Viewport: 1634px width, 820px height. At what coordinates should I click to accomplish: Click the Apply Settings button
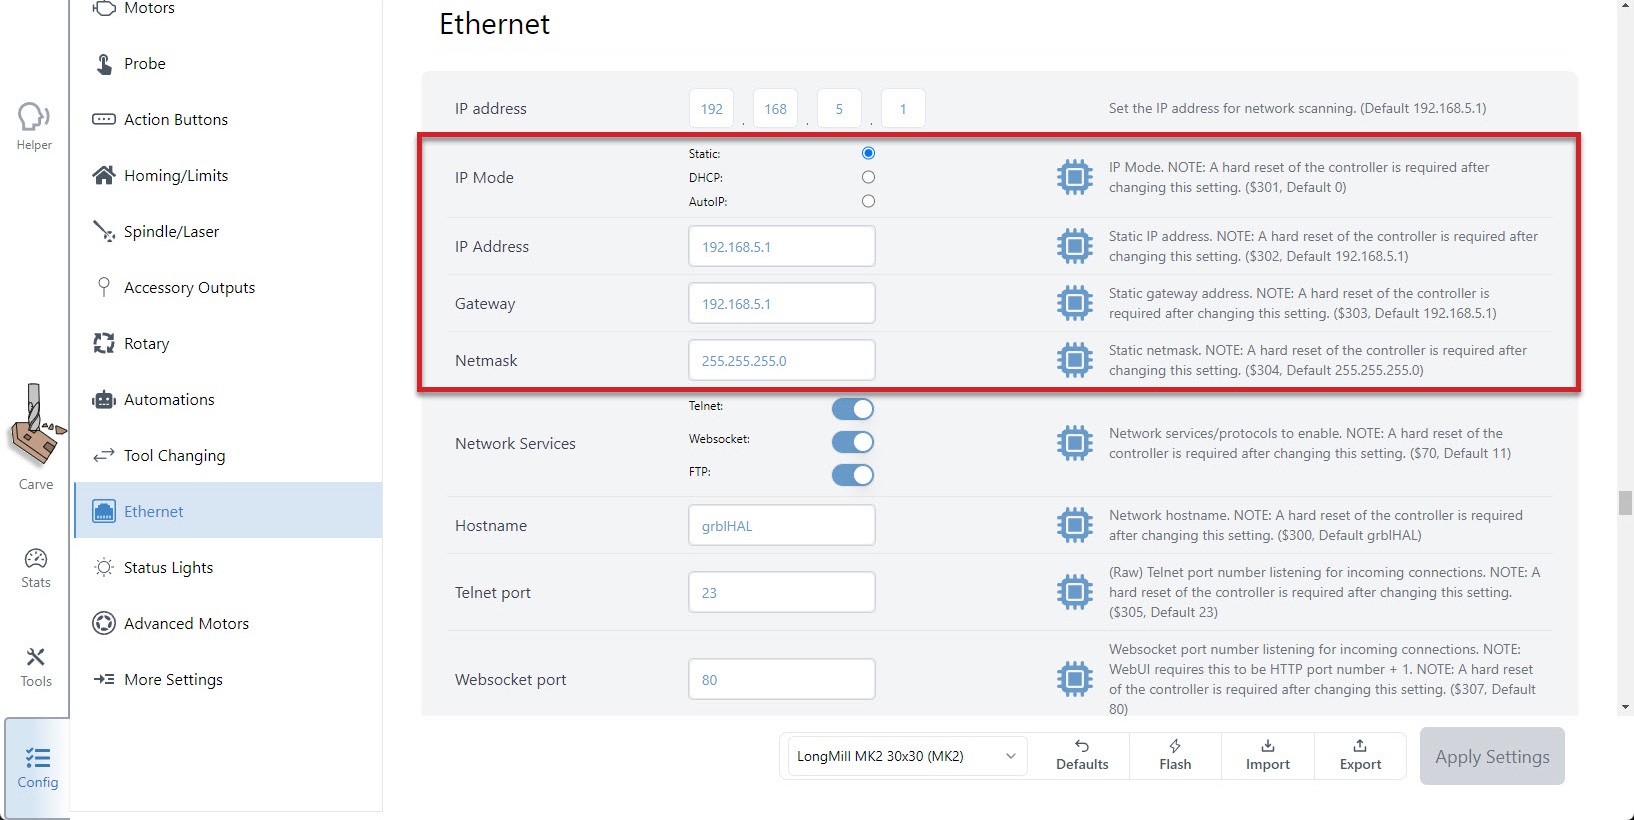1492,756
